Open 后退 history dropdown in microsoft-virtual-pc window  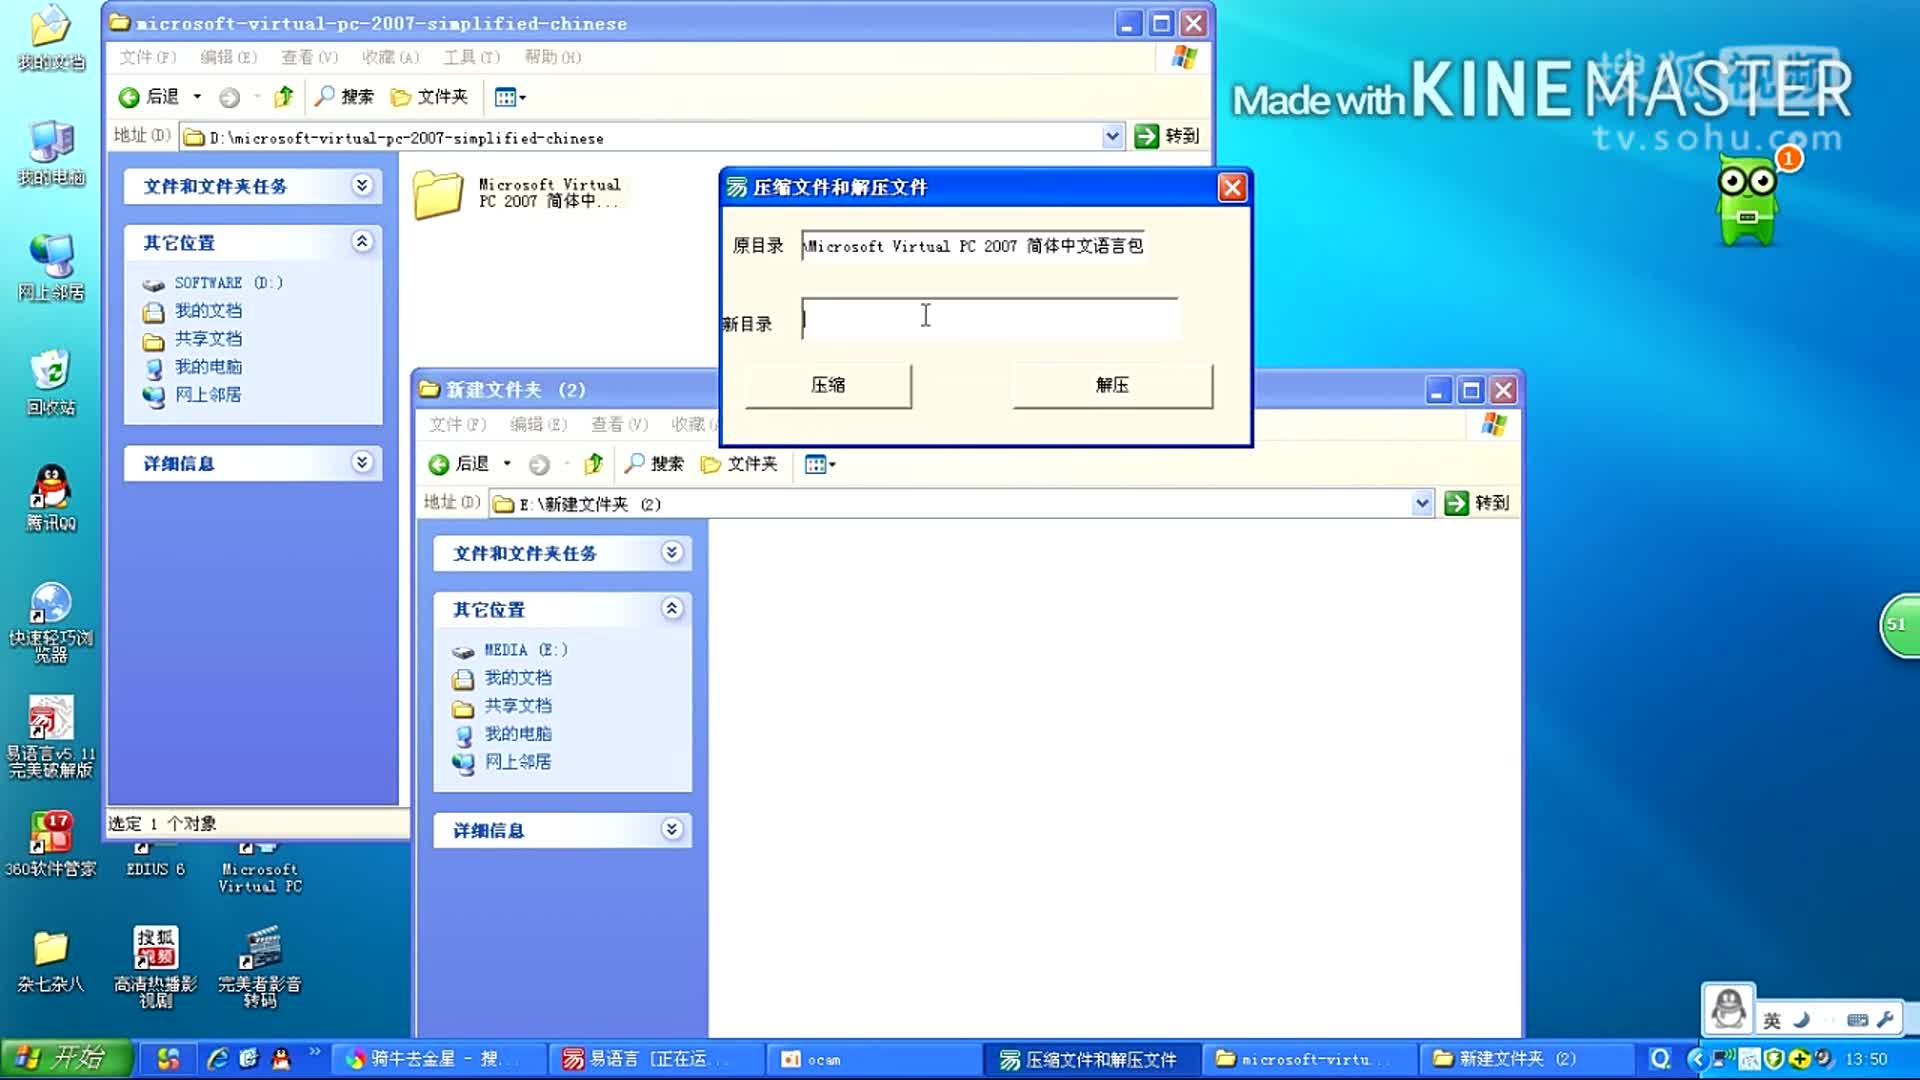(x=197, y=97)
